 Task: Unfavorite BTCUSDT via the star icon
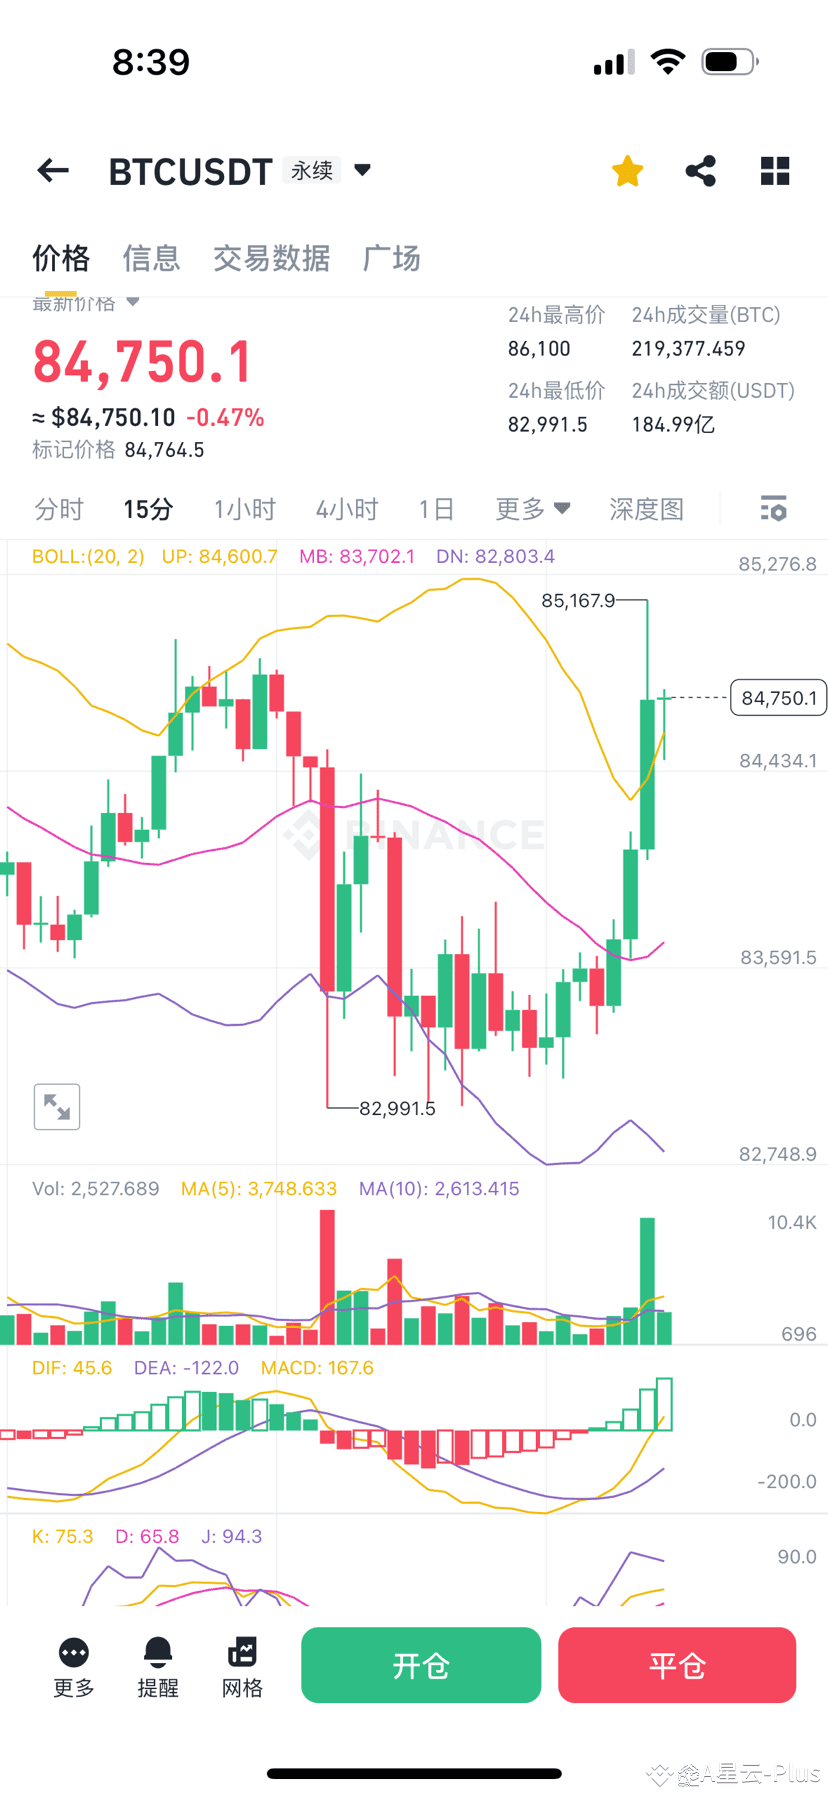point(627,170)
